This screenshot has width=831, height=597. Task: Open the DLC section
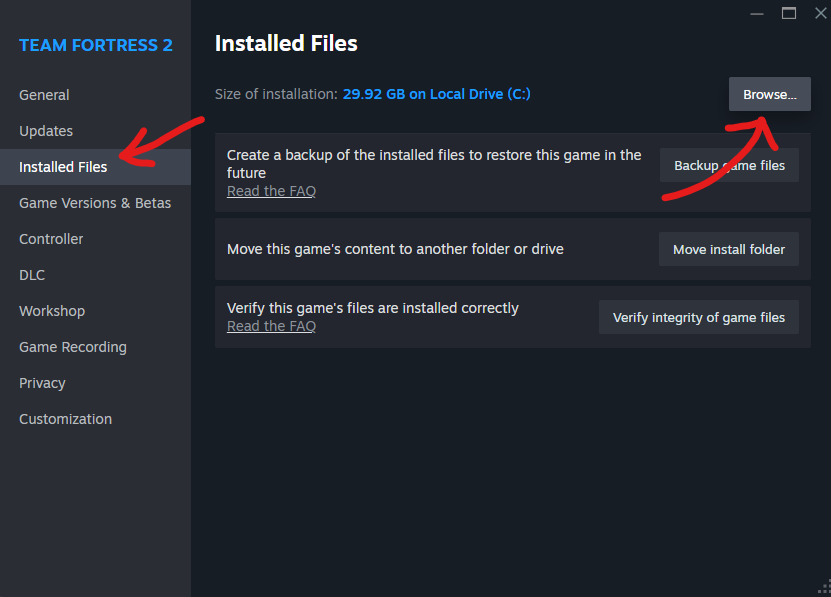coord(32,275)
